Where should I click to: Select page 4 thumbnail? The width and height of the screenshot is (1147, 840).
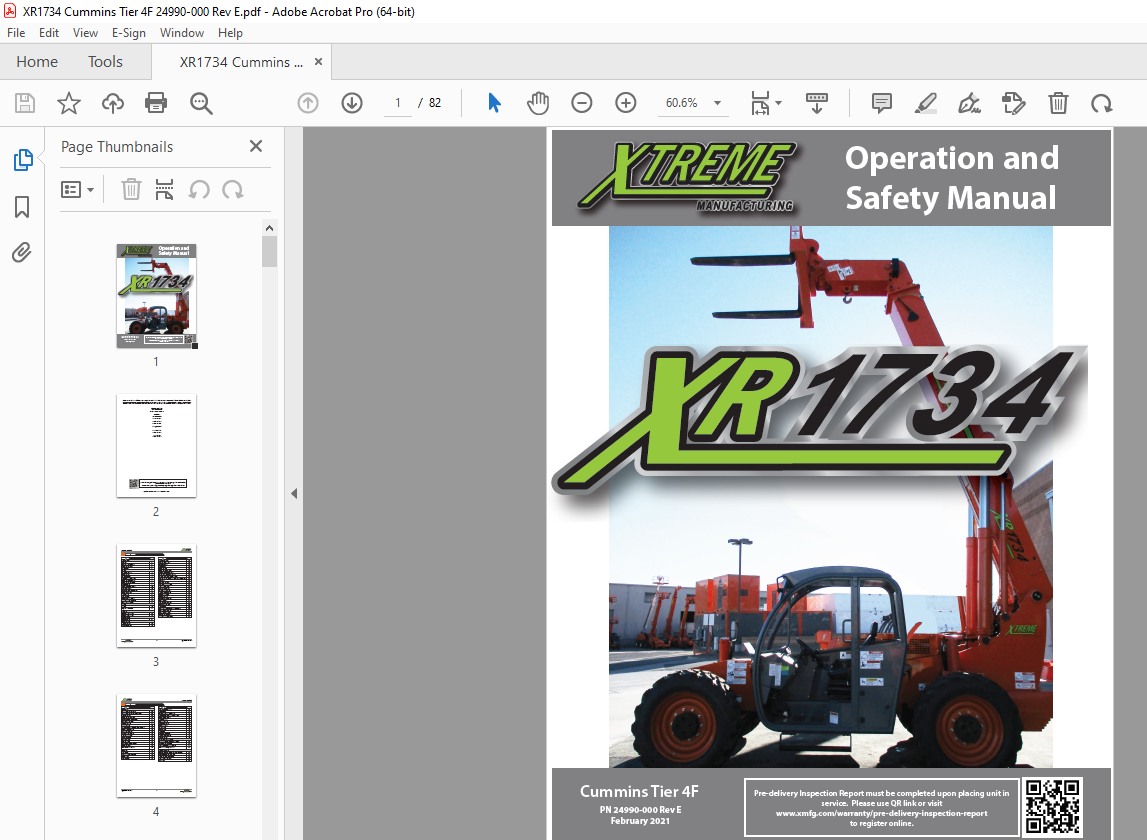157,746
